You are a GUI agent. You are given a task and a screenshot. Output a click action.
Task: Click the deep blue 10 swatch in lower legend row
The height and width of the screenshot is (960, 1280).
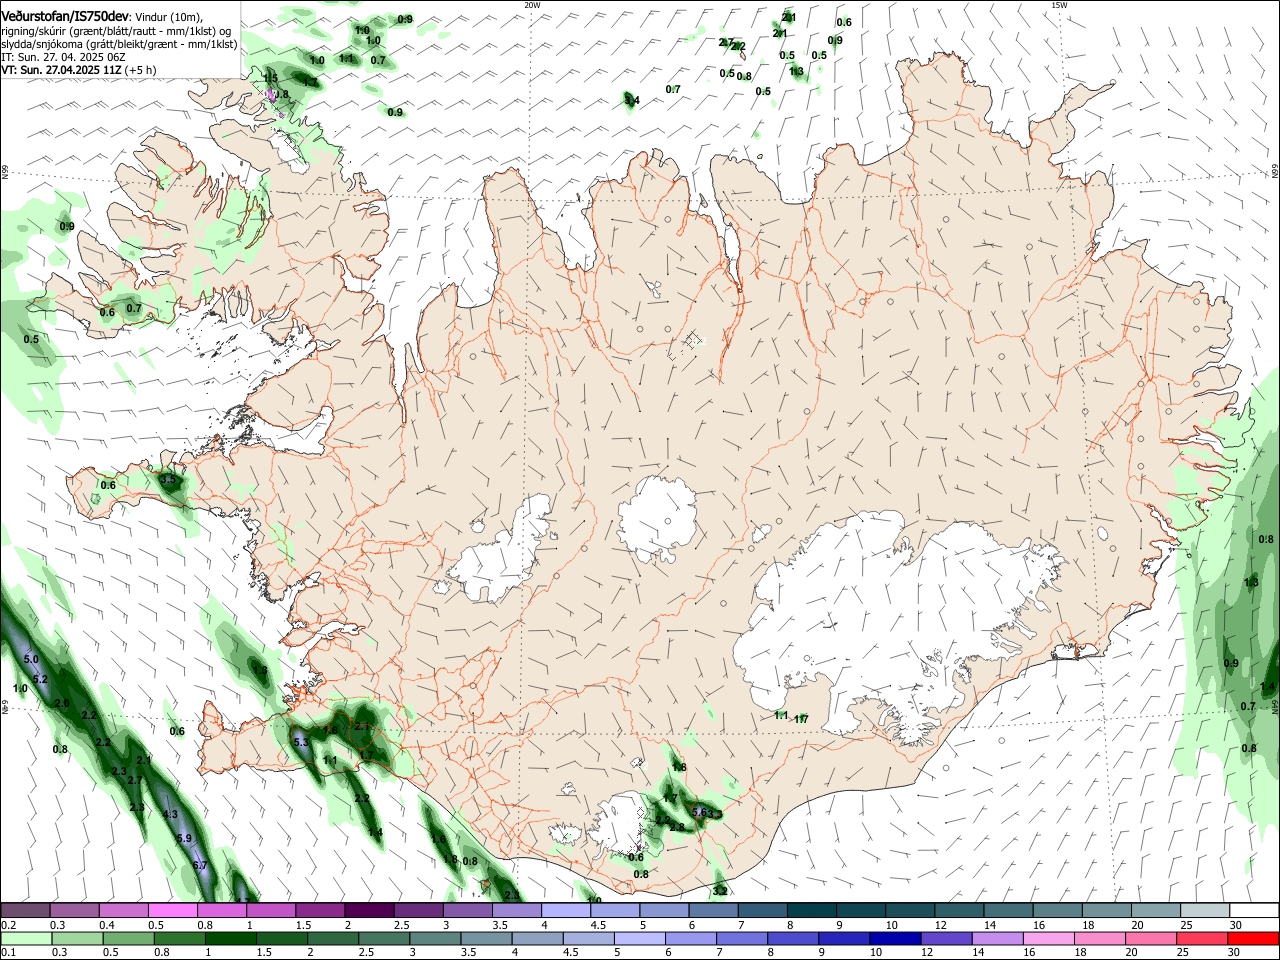[894, 938]
